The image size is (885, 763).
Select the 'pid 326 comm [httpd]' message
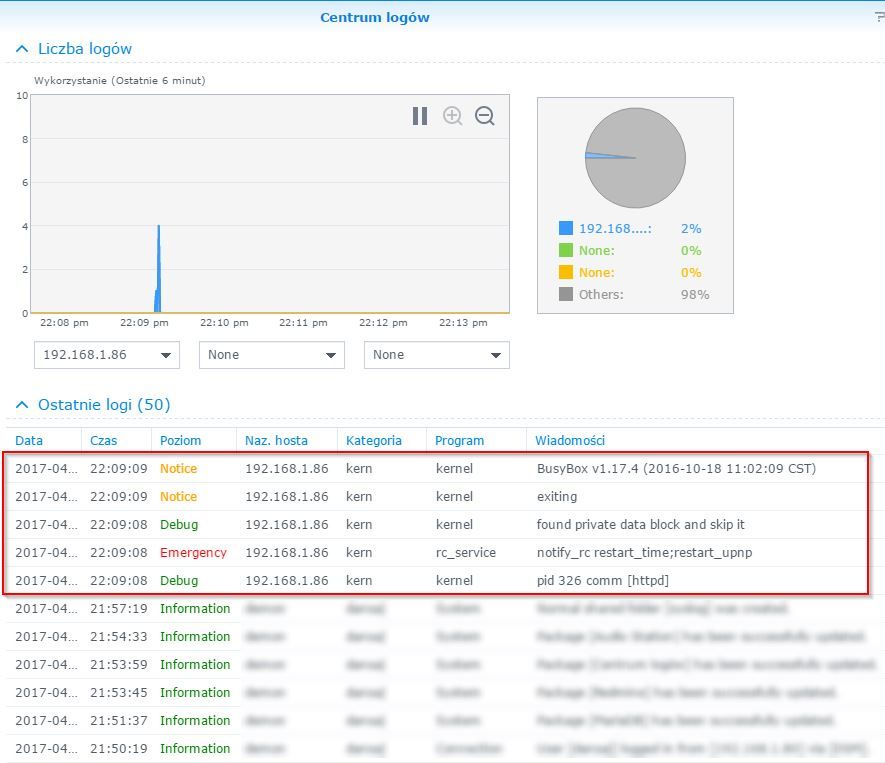(602, 581)
